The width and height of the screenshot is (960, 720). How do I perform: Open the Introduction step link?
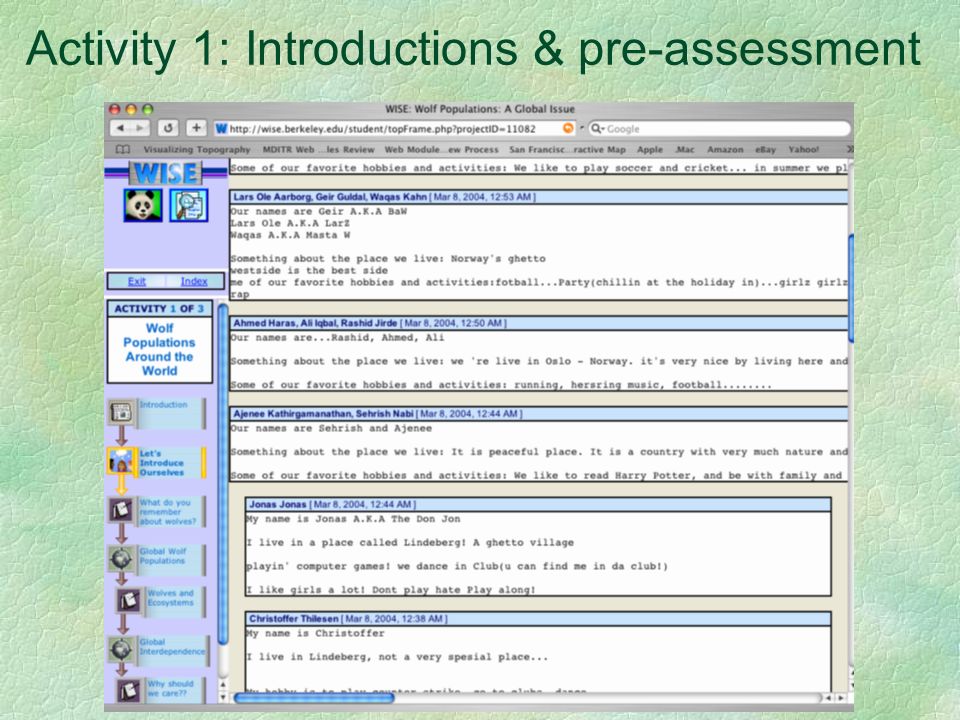point(163,405)
